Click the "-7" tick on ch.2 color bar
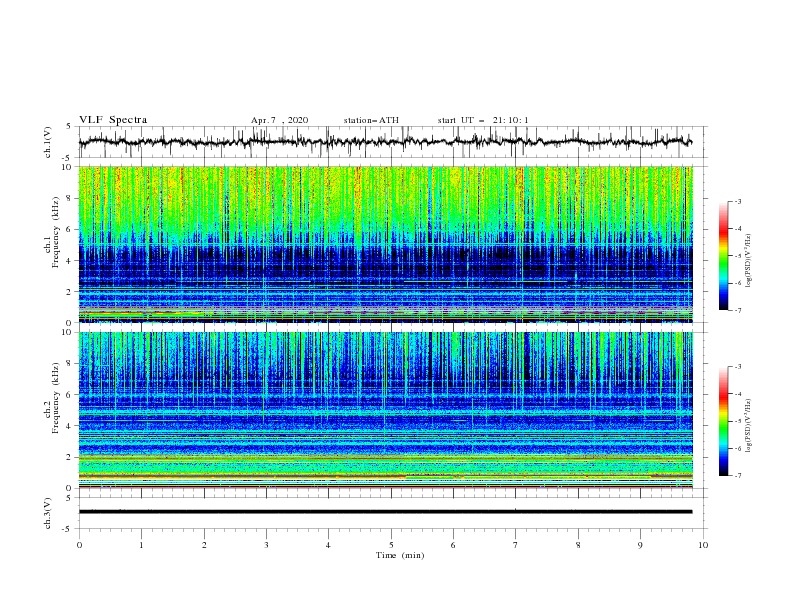 point(737,476)
